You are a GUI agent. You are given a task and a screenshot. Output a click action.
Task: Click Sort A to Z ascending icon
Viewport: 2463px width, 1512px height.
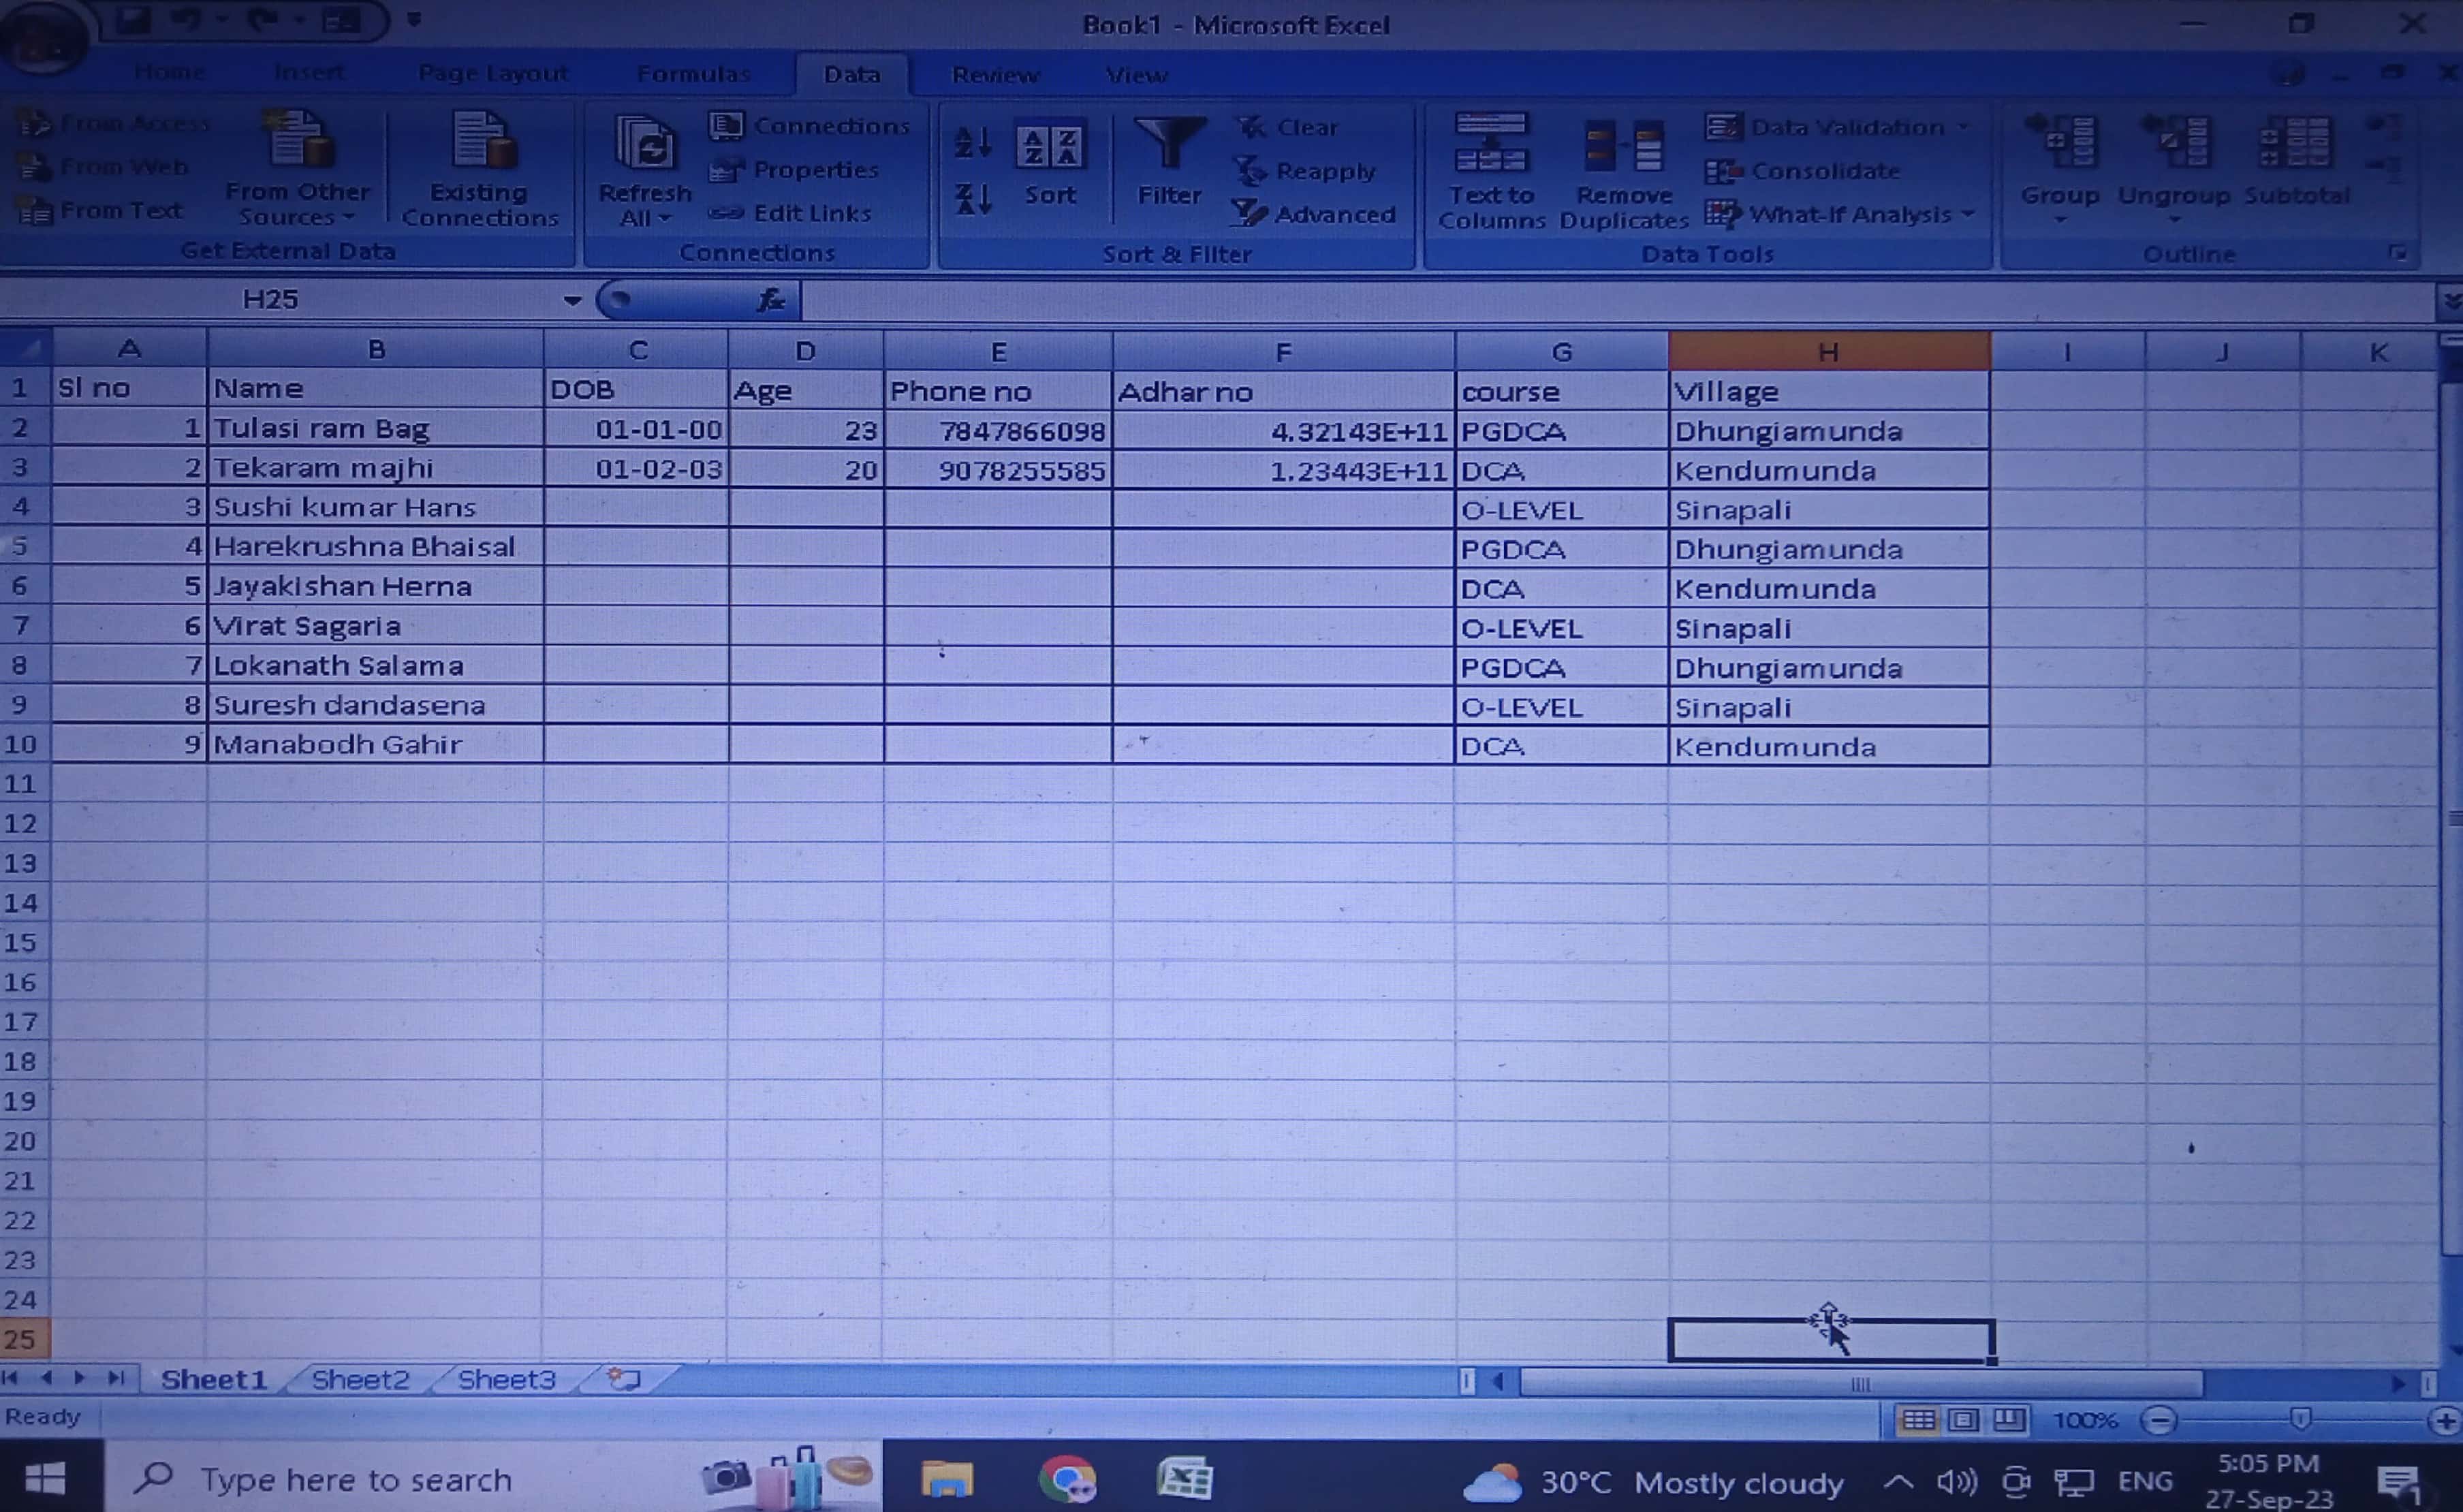click(972, 143)
